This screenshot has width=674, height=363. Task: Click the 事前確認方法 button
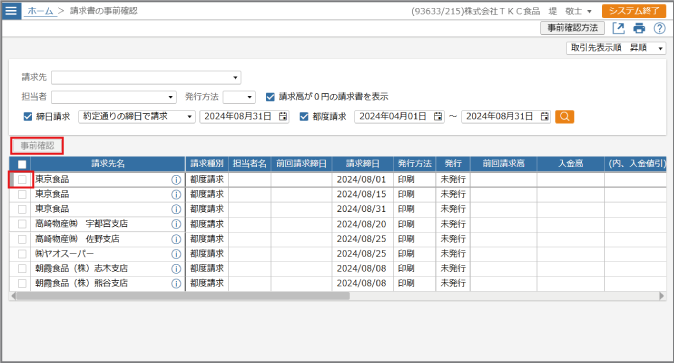(573, 28)
